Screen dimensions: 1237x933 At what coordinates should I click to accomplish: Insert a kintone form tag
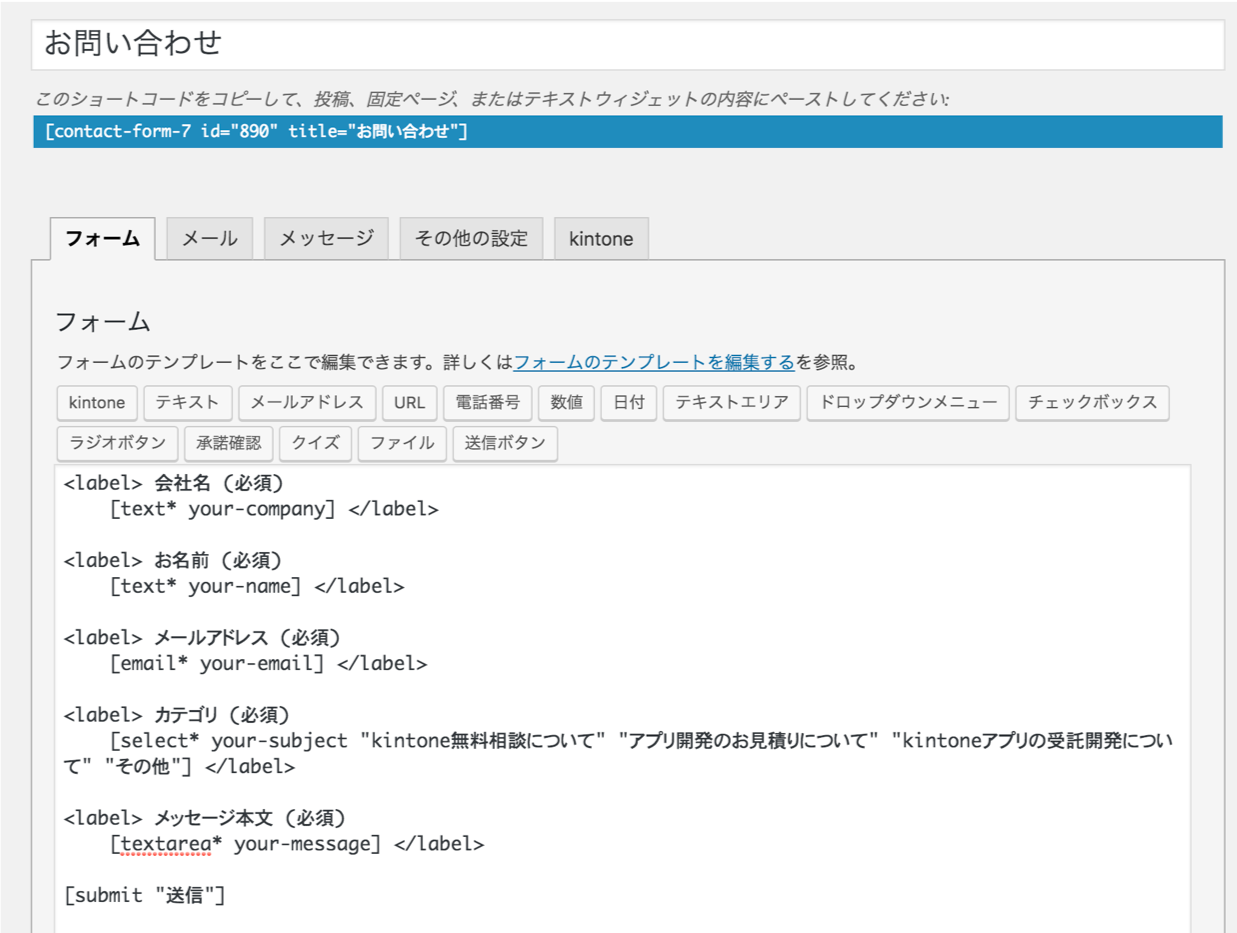tap(96, 403)
